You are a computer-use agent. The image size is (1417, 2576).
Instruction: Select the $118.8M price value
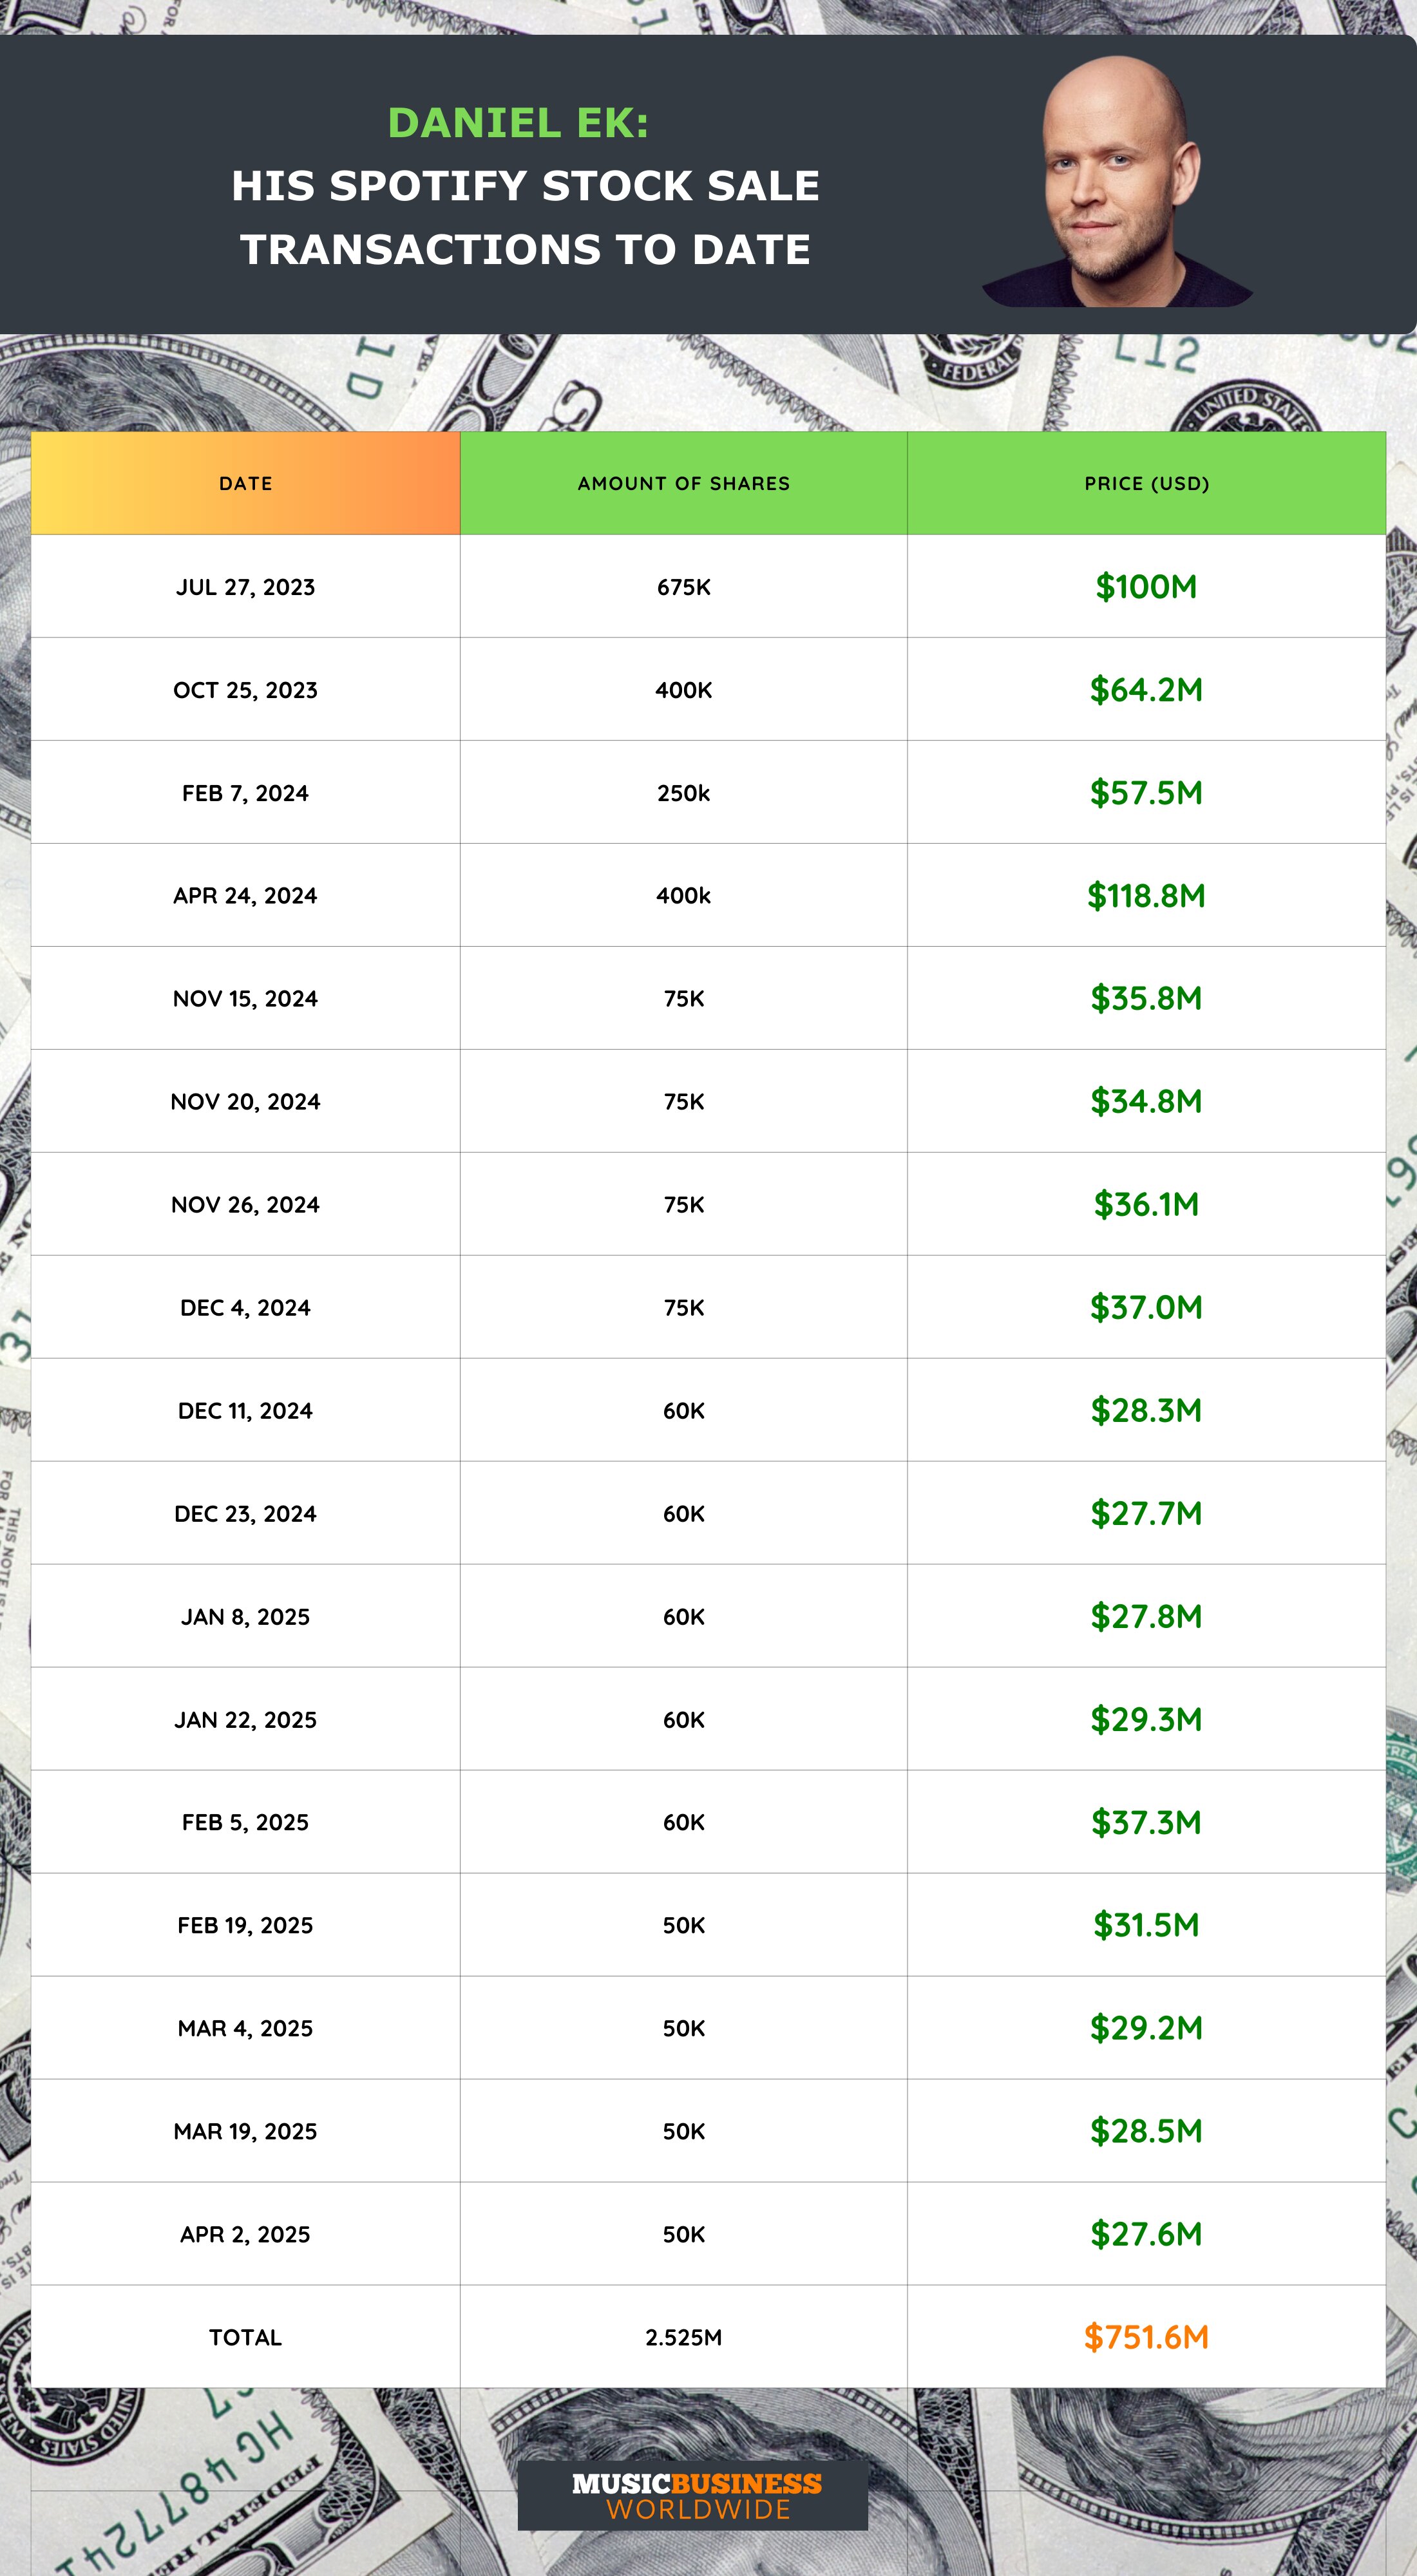point(1146,896)
